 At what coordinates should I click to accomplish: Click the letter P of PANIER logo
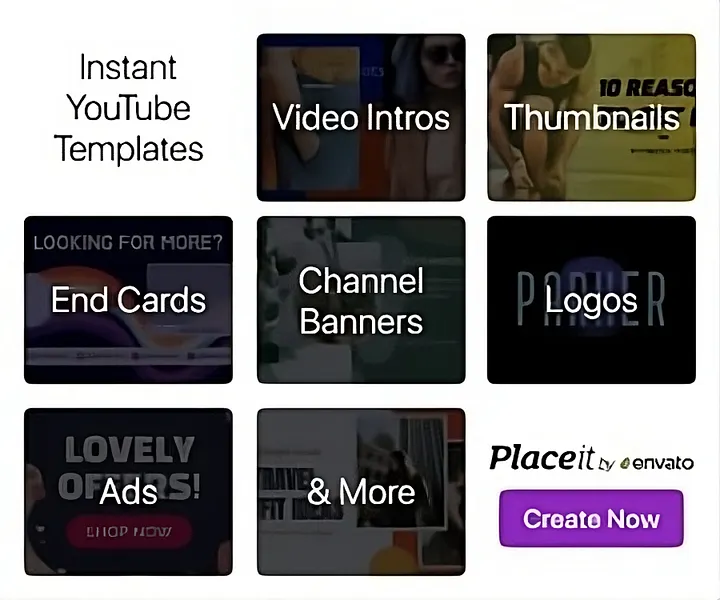click(x=527, y=298)
